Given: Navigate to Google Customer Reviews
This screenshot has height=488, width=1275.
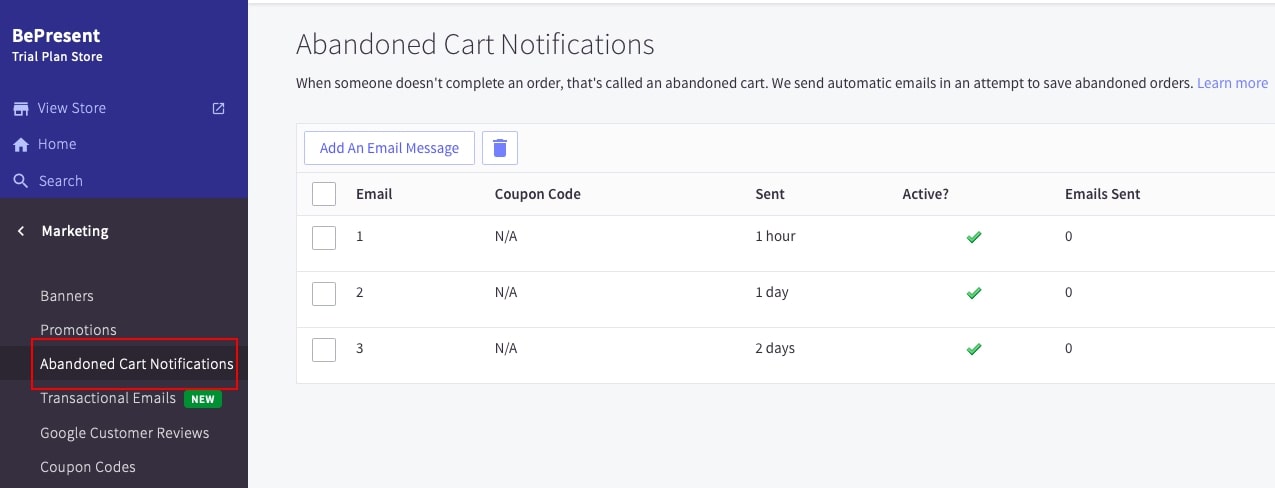Looking at the screenshot, I should (x=125, y=433).
